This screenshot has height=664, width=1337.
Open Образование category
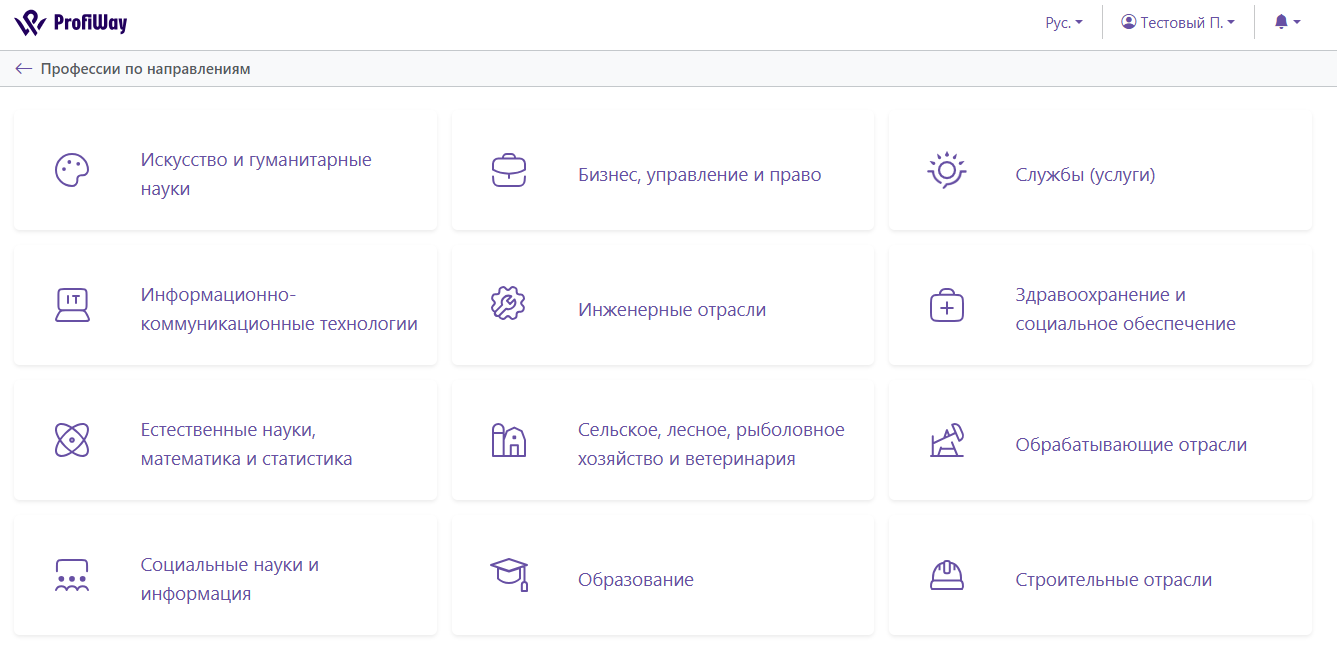tap(635, 580)
